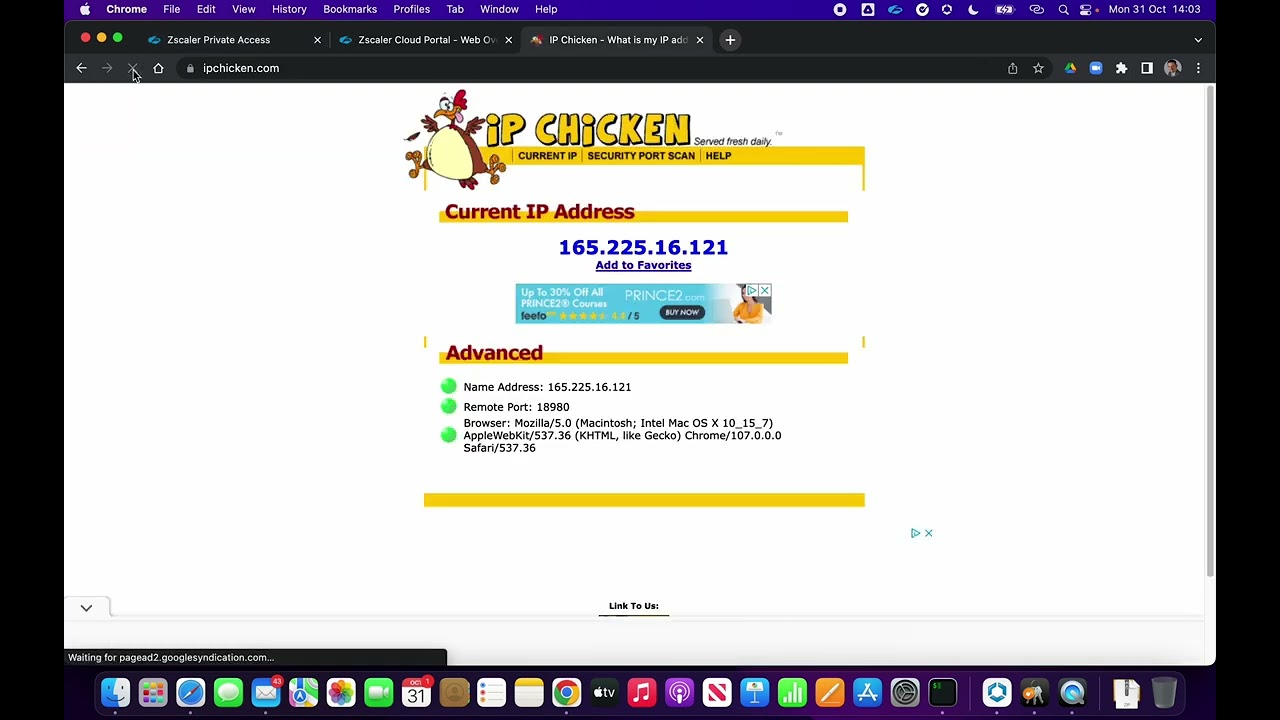Open App Store from the Dock
The width and height of the screenshot is (1280, 720).
[x=867, y=692]
